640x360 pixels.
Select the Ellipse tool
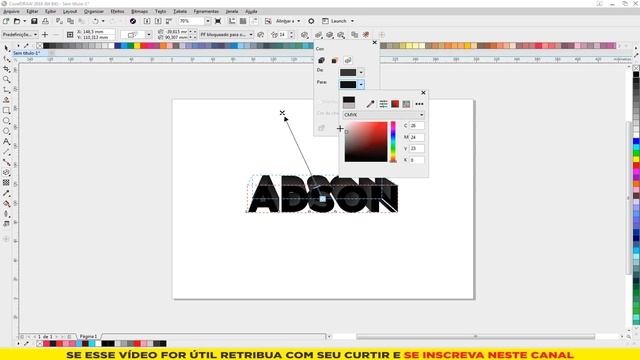click(7, 121)
